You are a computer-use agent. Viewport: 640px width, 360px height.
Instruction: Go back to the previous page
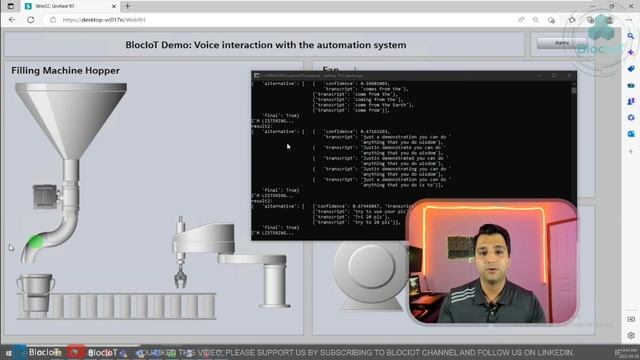pyautogui.click(x=12, y=20)
